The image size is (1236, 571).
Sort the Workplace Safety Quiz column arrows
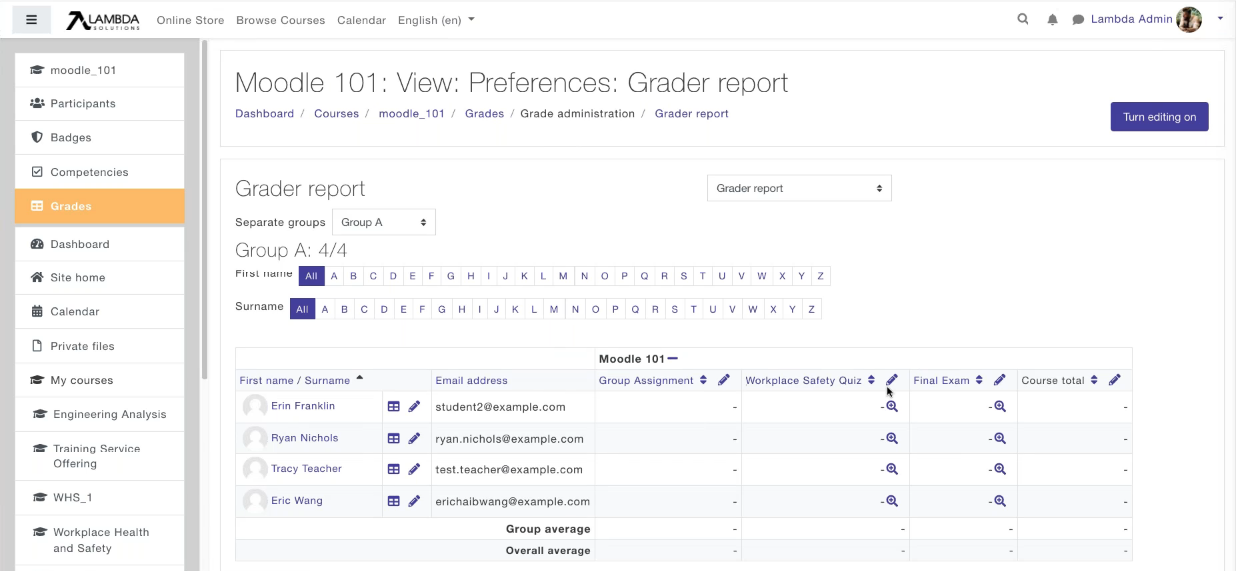871,380
